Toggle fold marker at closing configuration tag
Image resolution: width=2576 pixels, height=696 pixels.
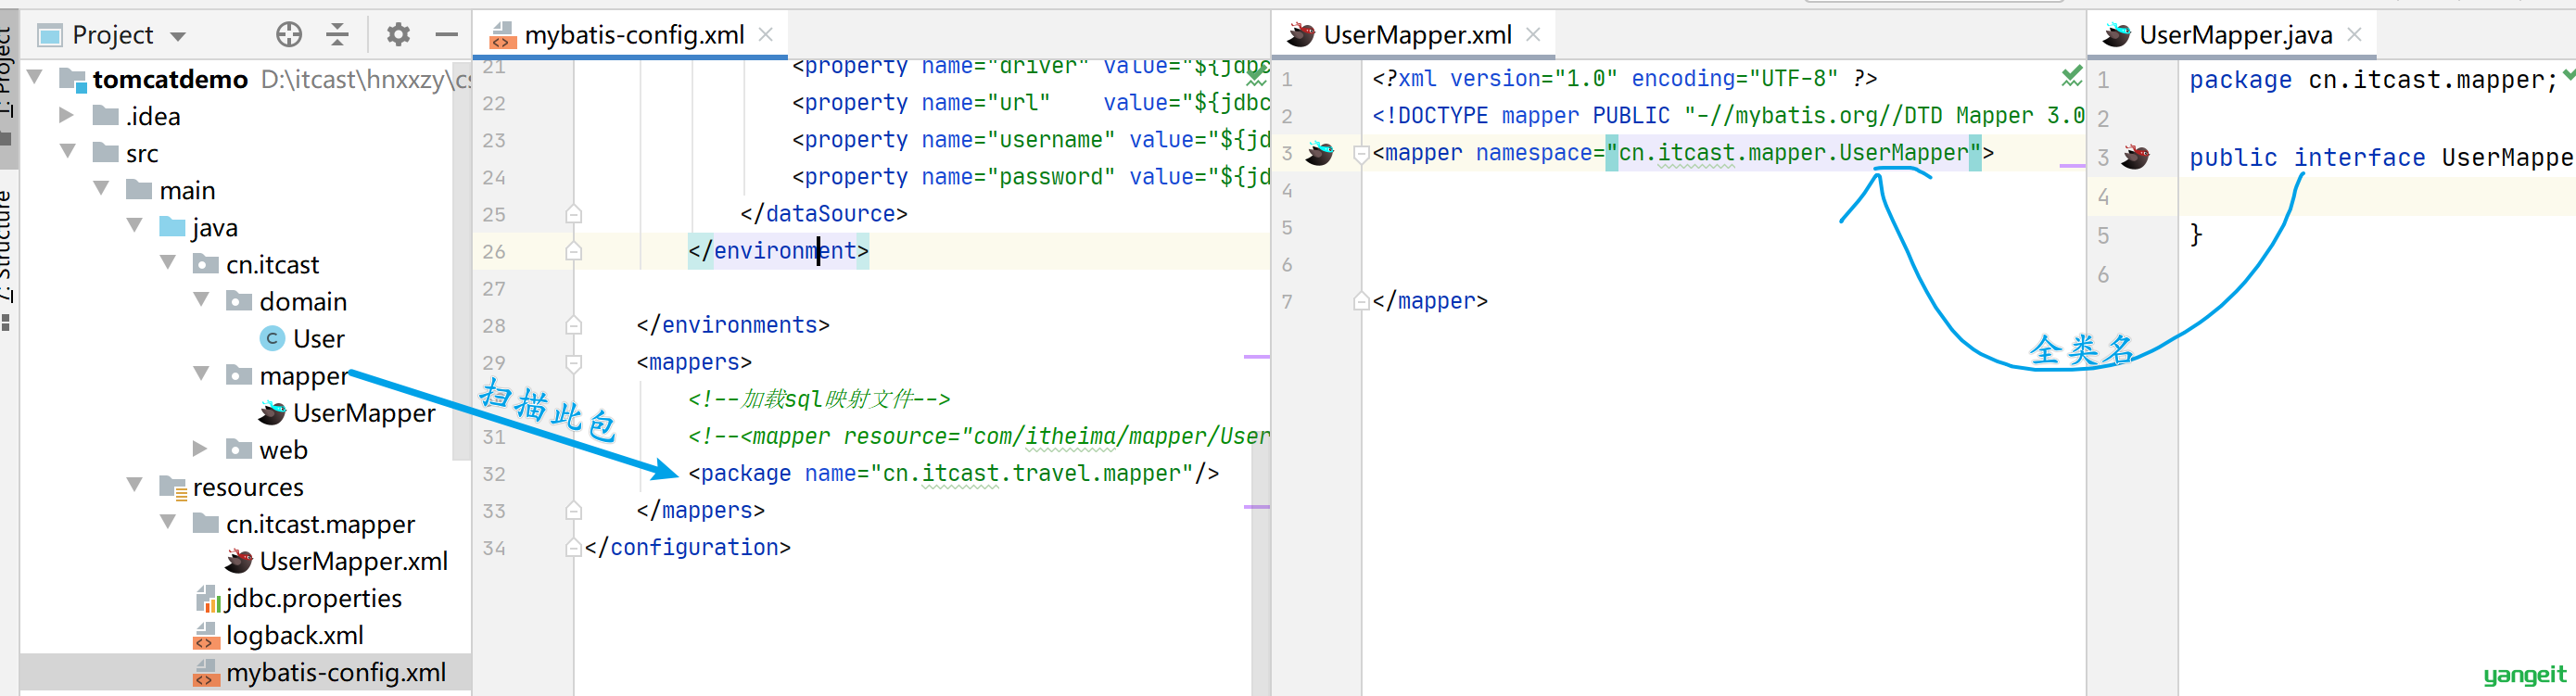pos(573,548)
